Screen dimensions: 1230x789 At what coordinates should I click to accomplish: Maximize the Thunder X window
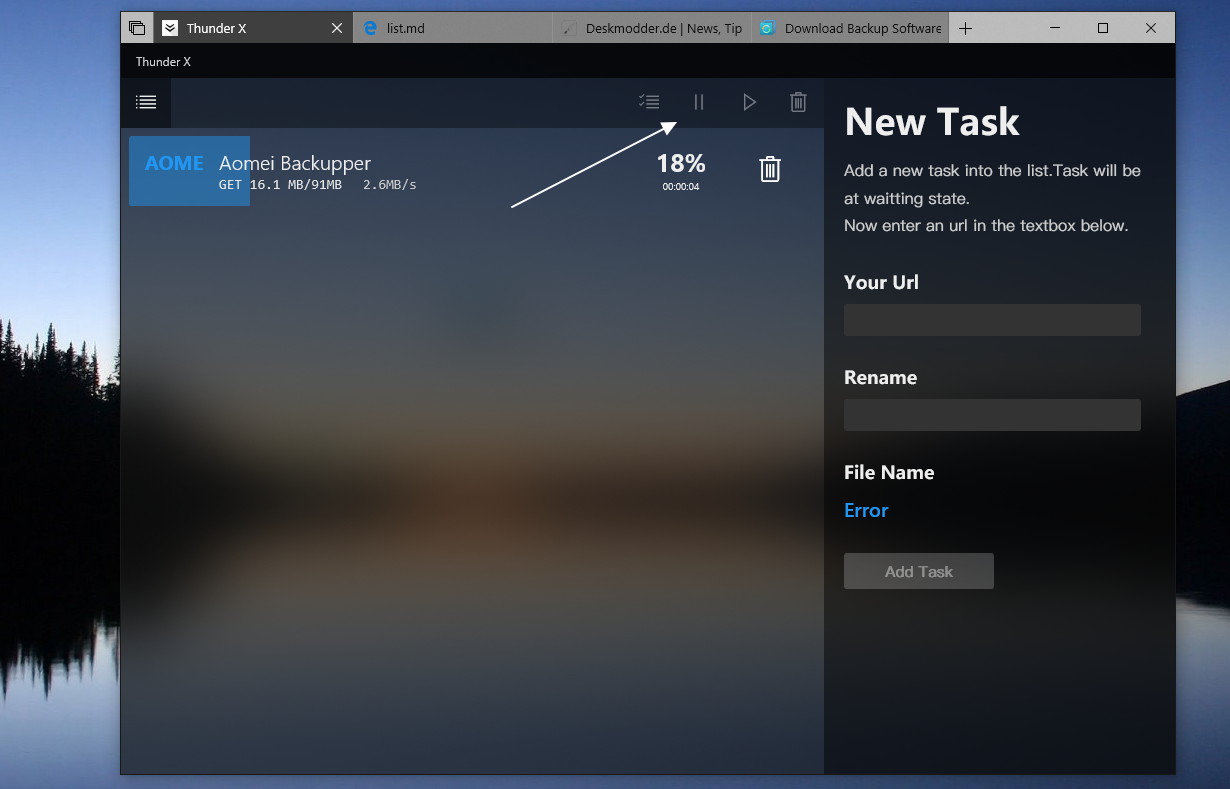pos(1103,28)
